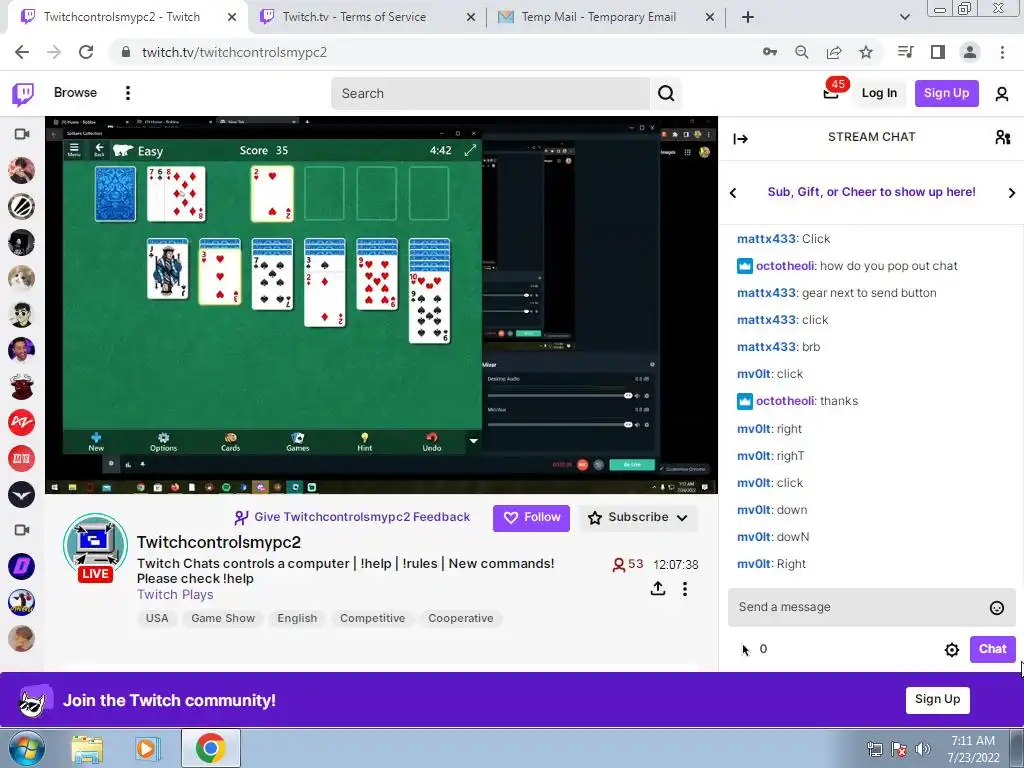The image size is (1024, 768).
Task: Click the USA tag
Action: pos(157,618)
